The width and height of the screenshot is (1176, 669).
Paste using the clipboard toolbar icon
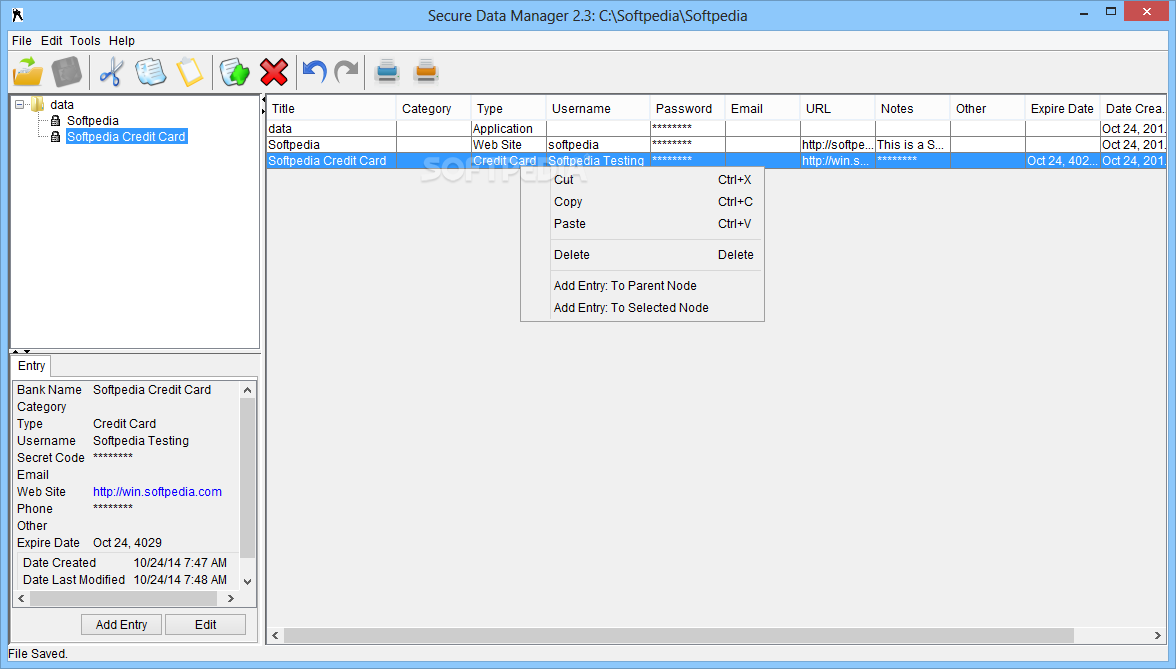(x=190, y=72)
